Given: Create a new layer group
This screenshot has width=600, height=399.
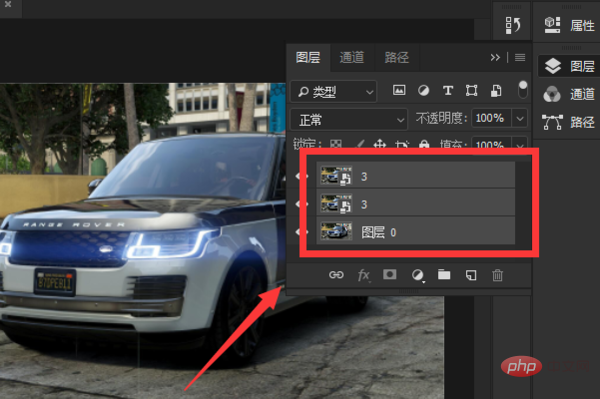Looking at the screenshot, I should tap(444, 274).
